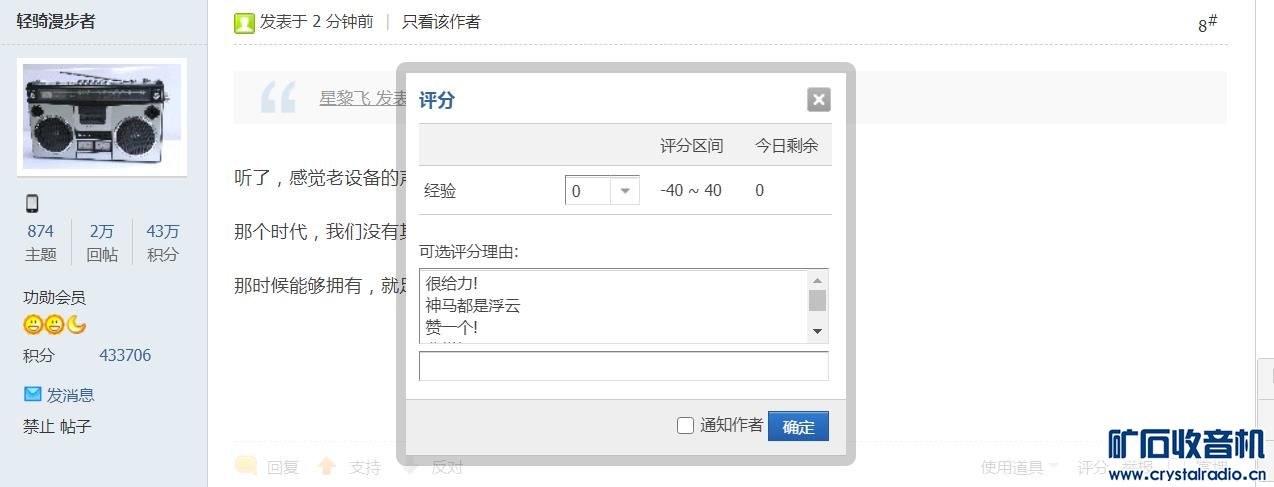Open 只看该作者 author-only filter
Viewport: 1274px width, 487px height.
tap(441, 22)
